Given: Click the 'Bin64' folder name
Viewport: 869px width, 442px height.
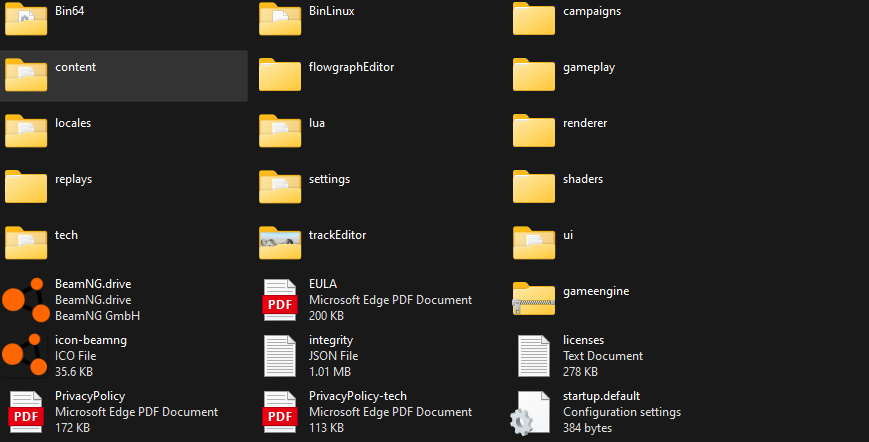Looking at the screenshot, I should (x=69, y=11).
